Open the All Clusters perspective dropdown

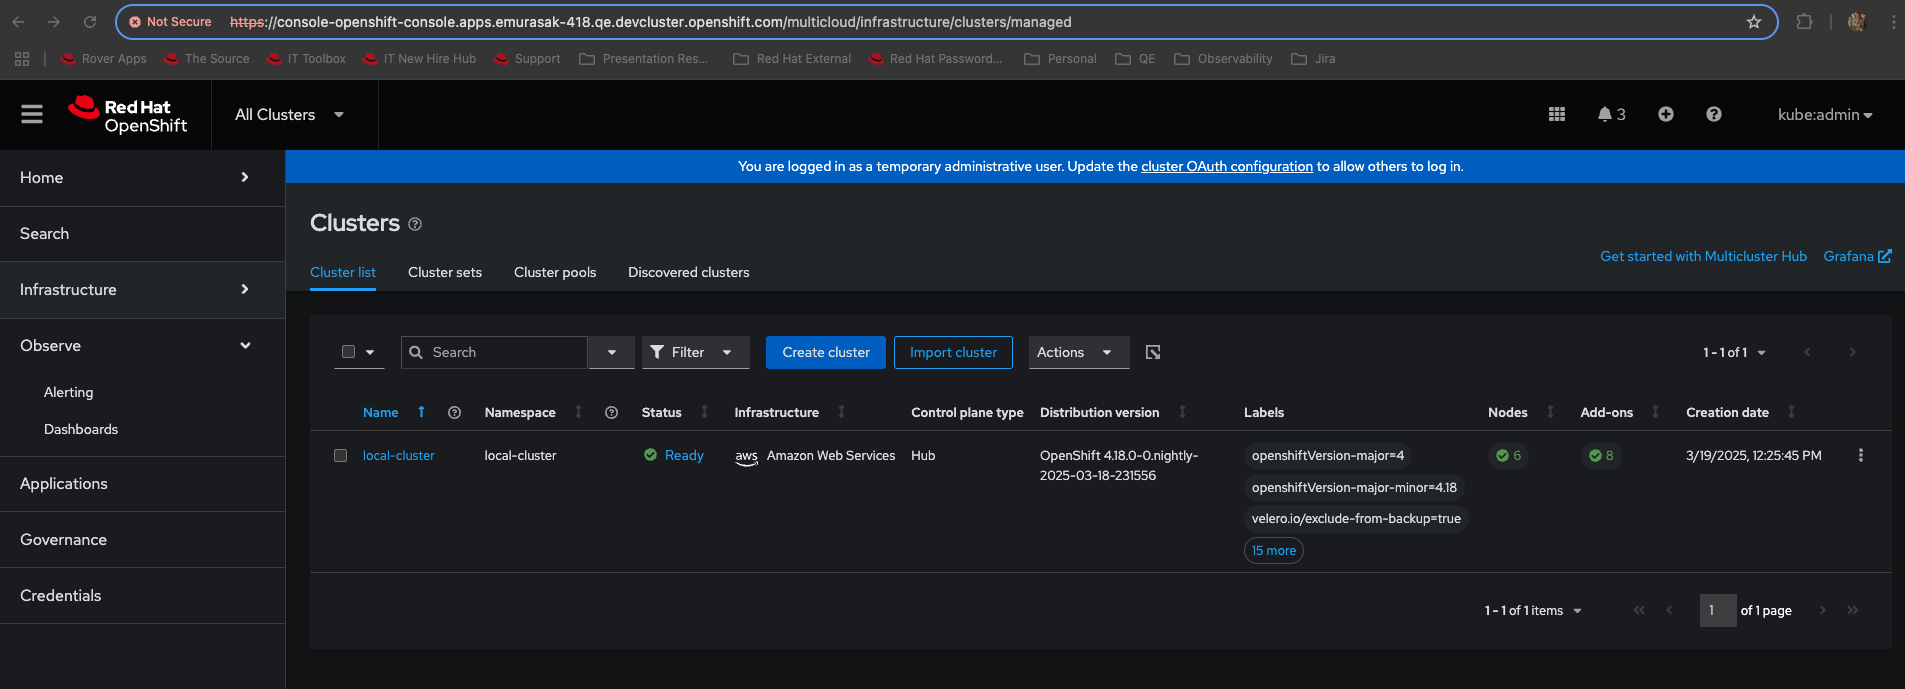(289, 115)
